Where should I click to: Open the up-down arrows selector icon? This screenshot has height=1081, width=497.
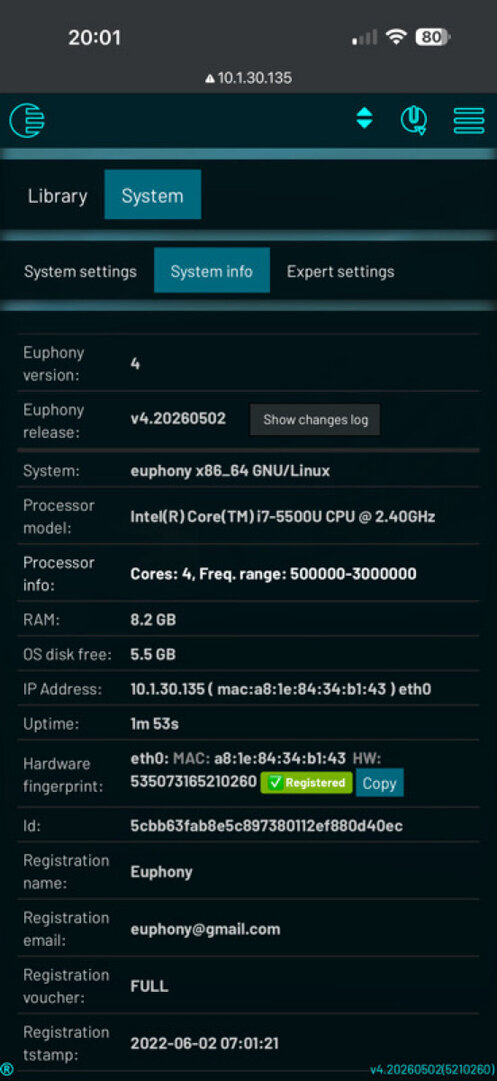364,119
